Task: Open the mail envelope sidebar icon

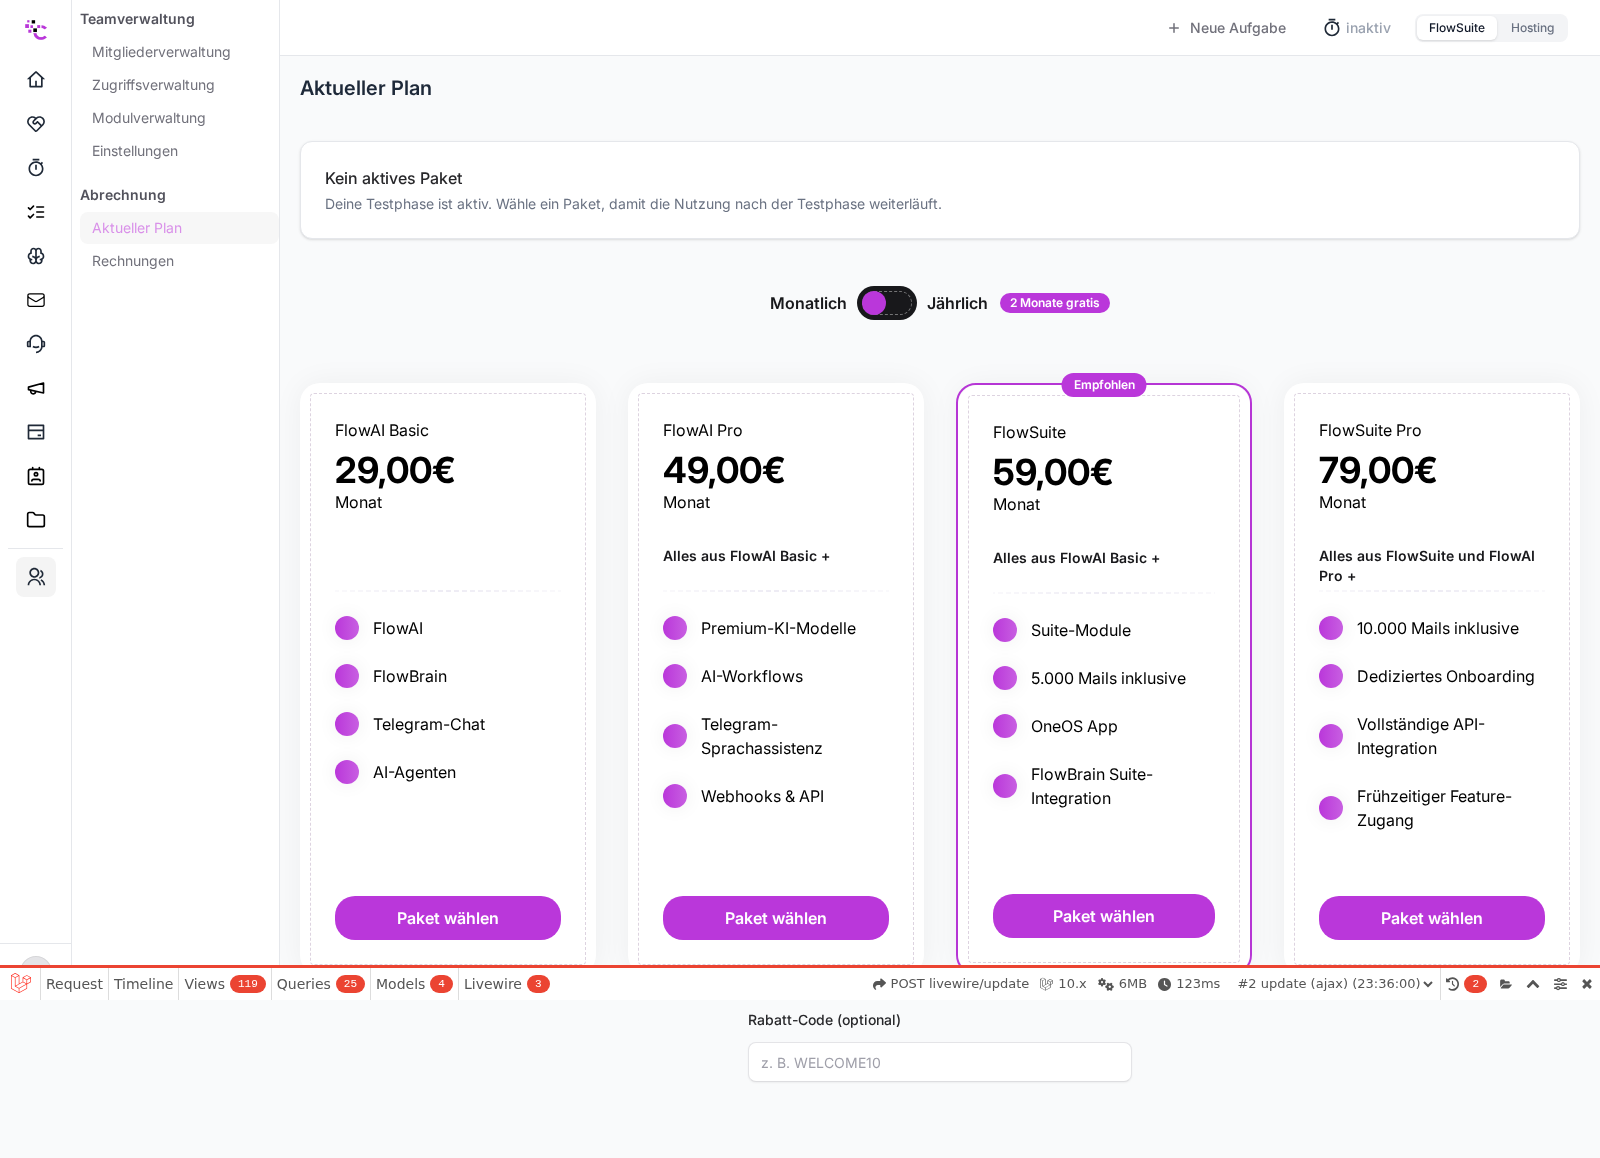Action: click(x=36, y=300)
